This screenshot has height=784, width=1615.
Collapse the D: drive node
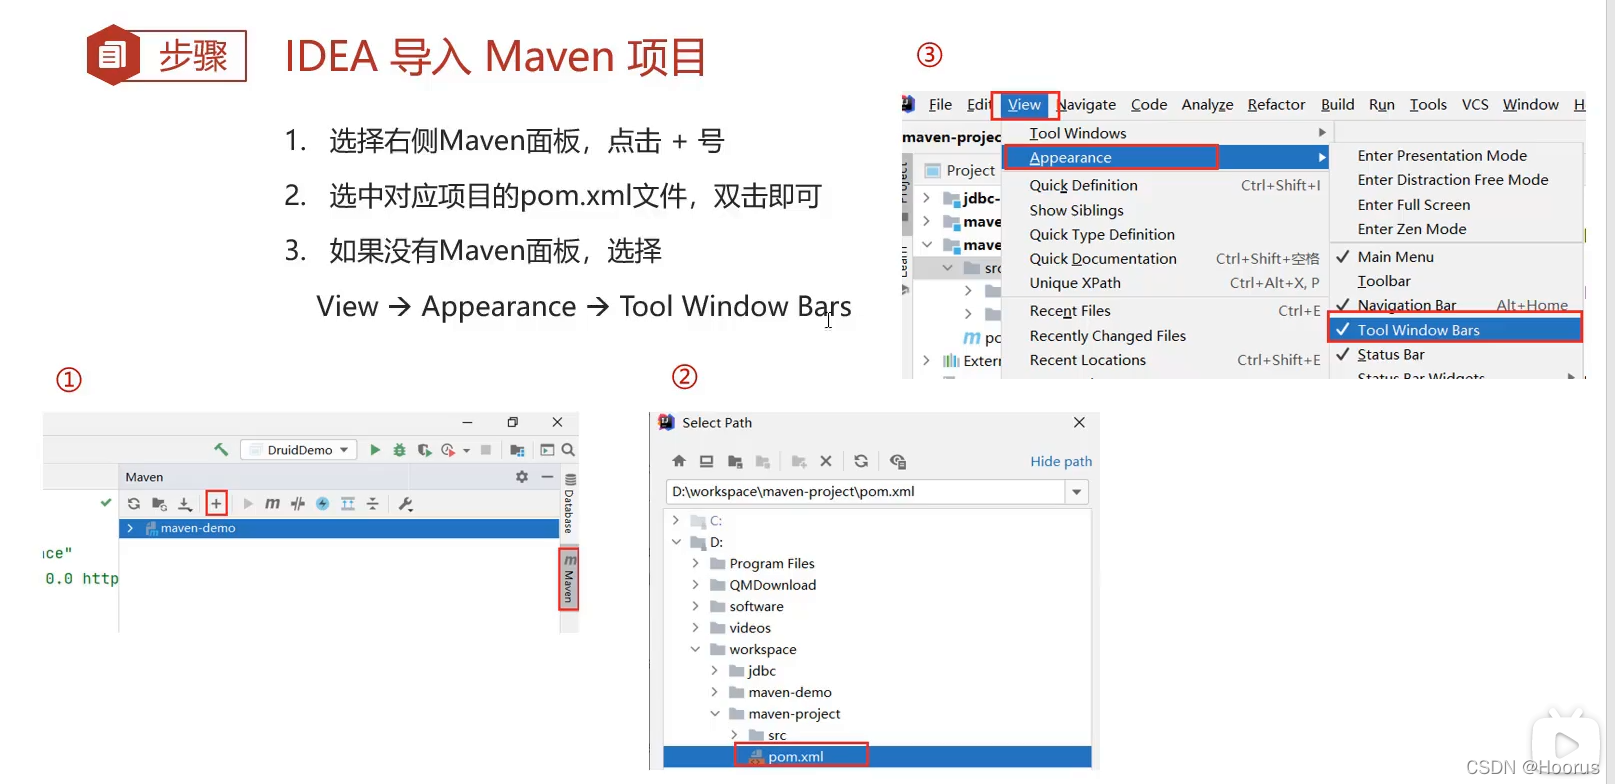tap(676, 542)
